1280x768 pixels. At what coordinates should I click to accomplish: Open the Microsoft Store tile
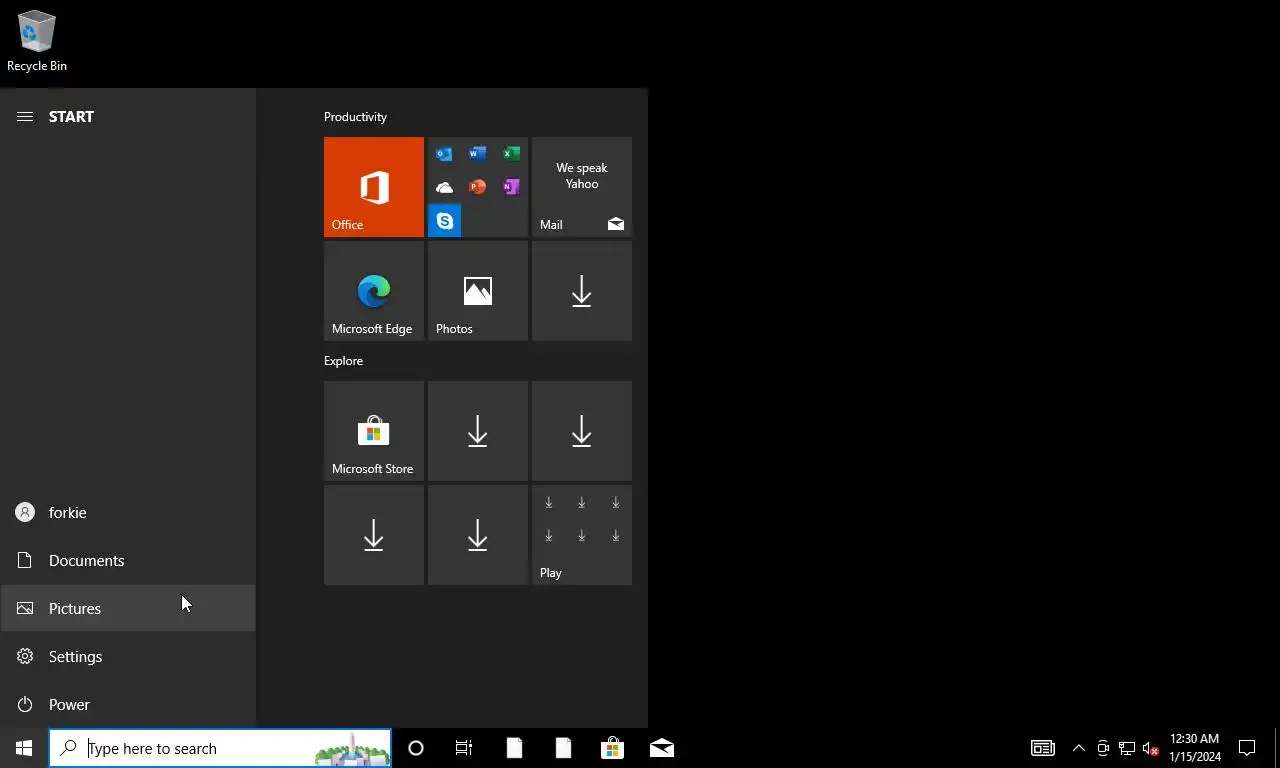pos(374,431)
